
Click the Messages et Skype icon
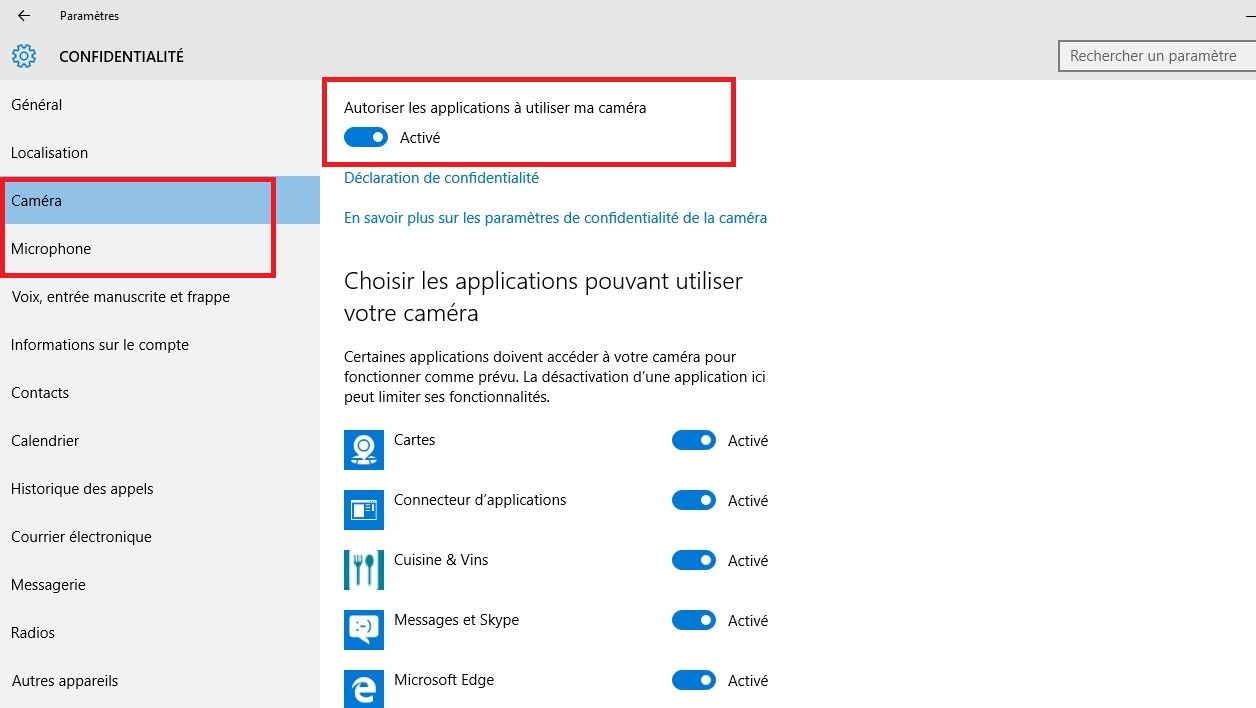(x=364, y=630)
